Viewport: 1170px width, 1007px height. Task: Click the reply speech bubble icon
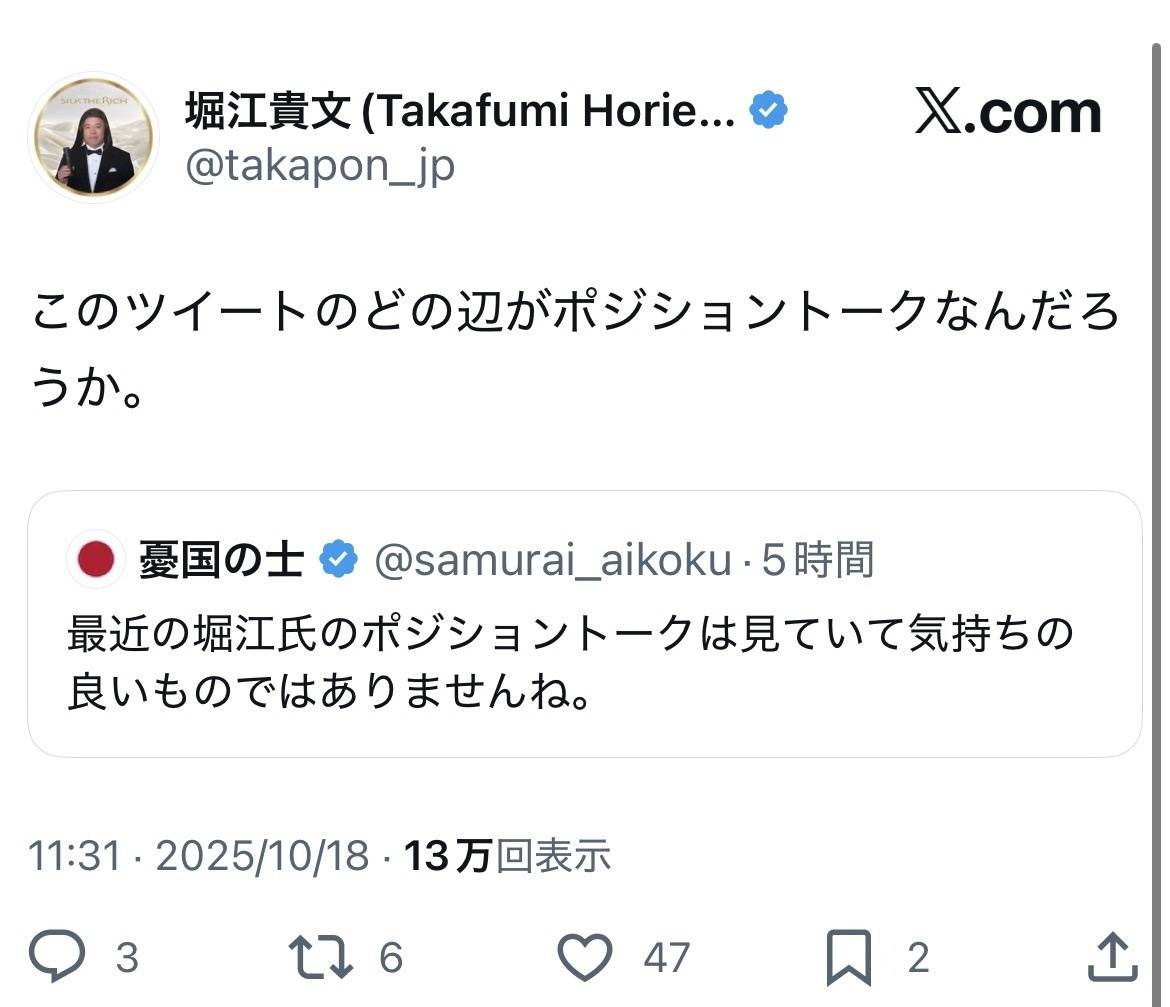[56, 957]
